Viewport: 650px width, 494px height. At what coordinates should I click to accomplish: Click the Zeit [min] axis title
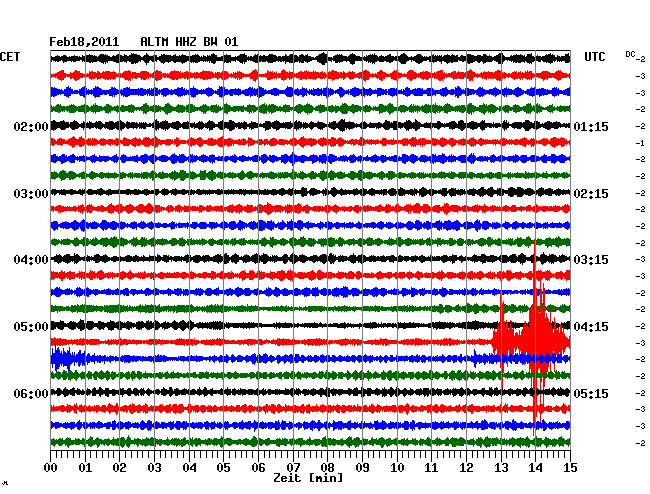tap(308, 478)
